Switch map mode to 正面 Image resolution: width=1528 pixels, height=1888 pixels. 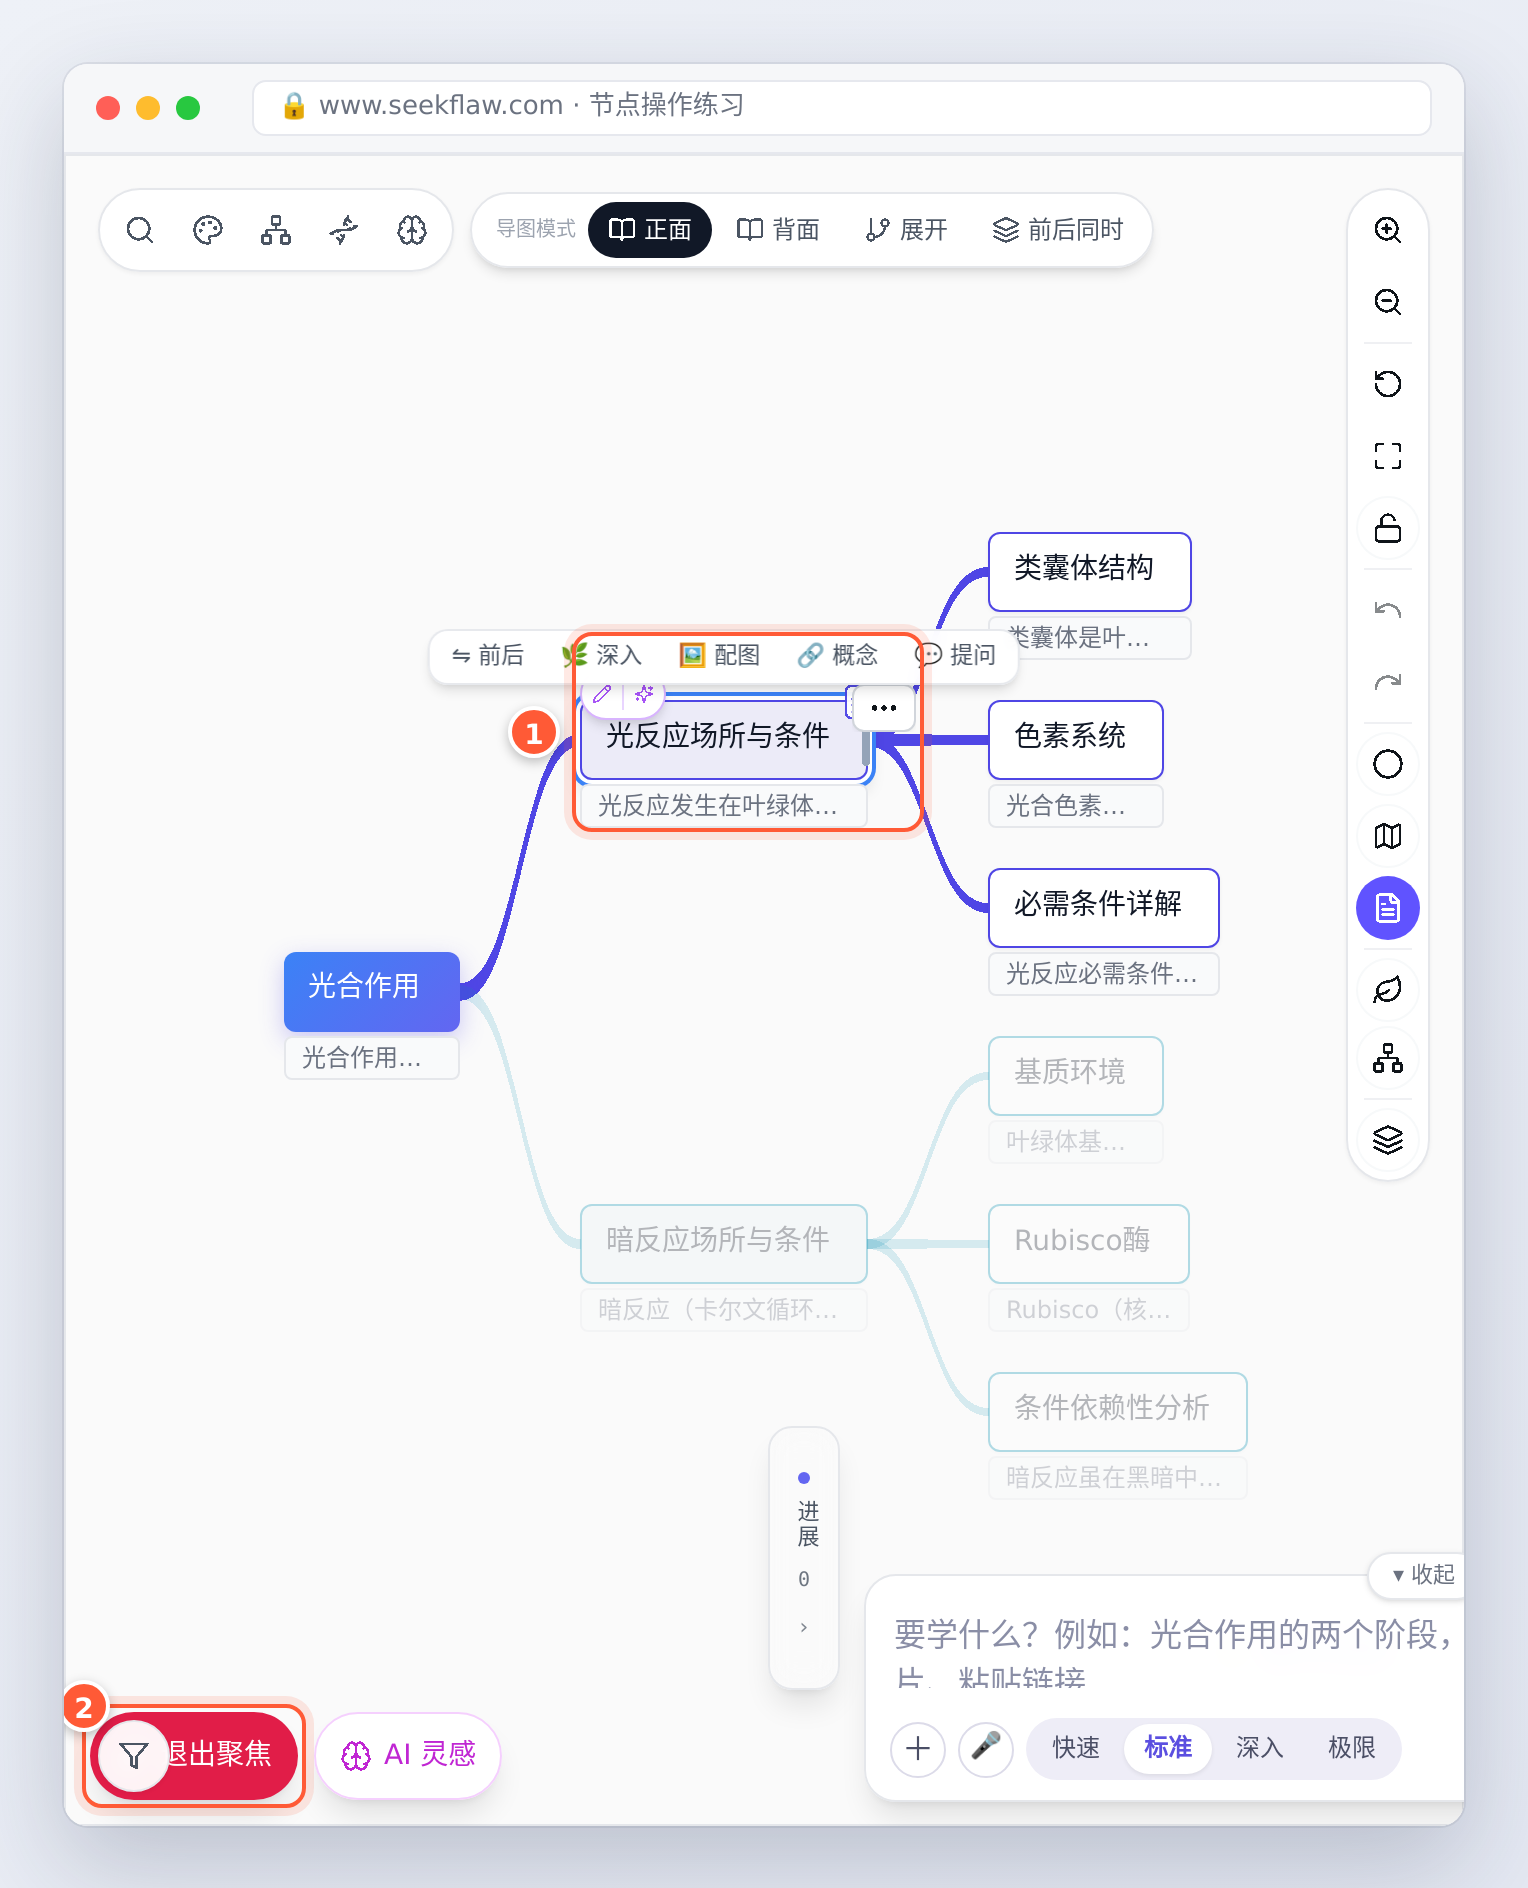pyautogui.click(x=650, y=230)
